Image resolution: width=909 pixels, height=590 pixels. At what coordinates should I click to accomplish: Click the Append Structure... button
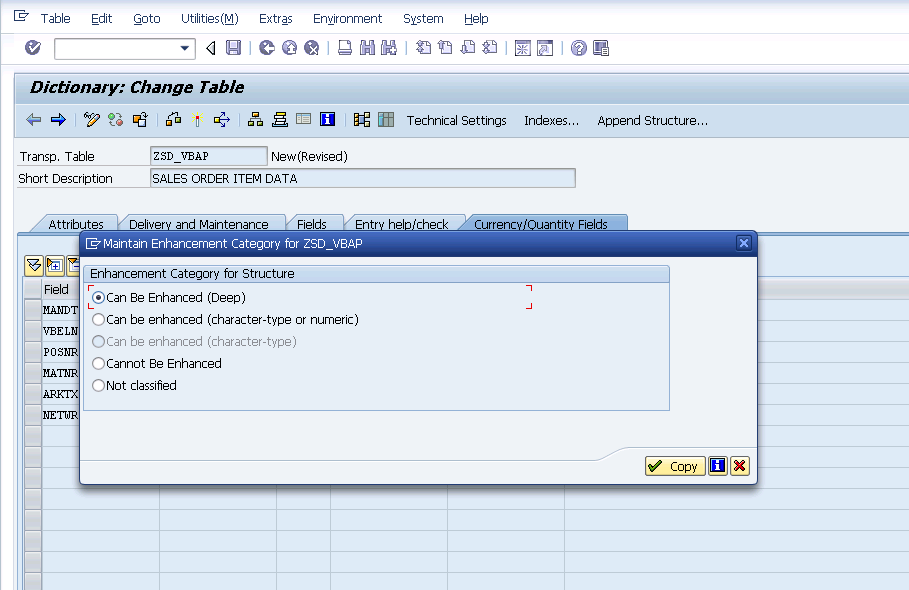point(652,120)
